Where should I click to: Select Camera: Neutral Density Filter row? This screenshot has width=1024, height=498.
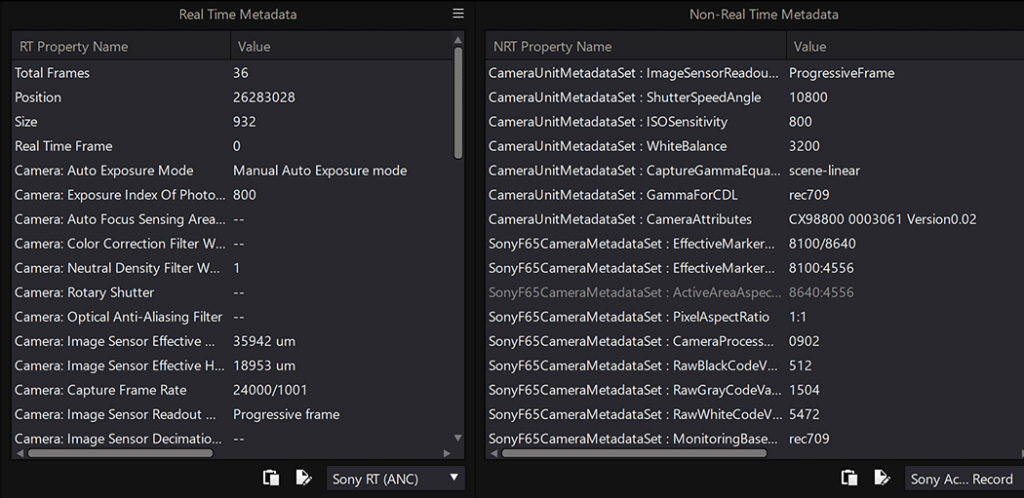point(232,268)
